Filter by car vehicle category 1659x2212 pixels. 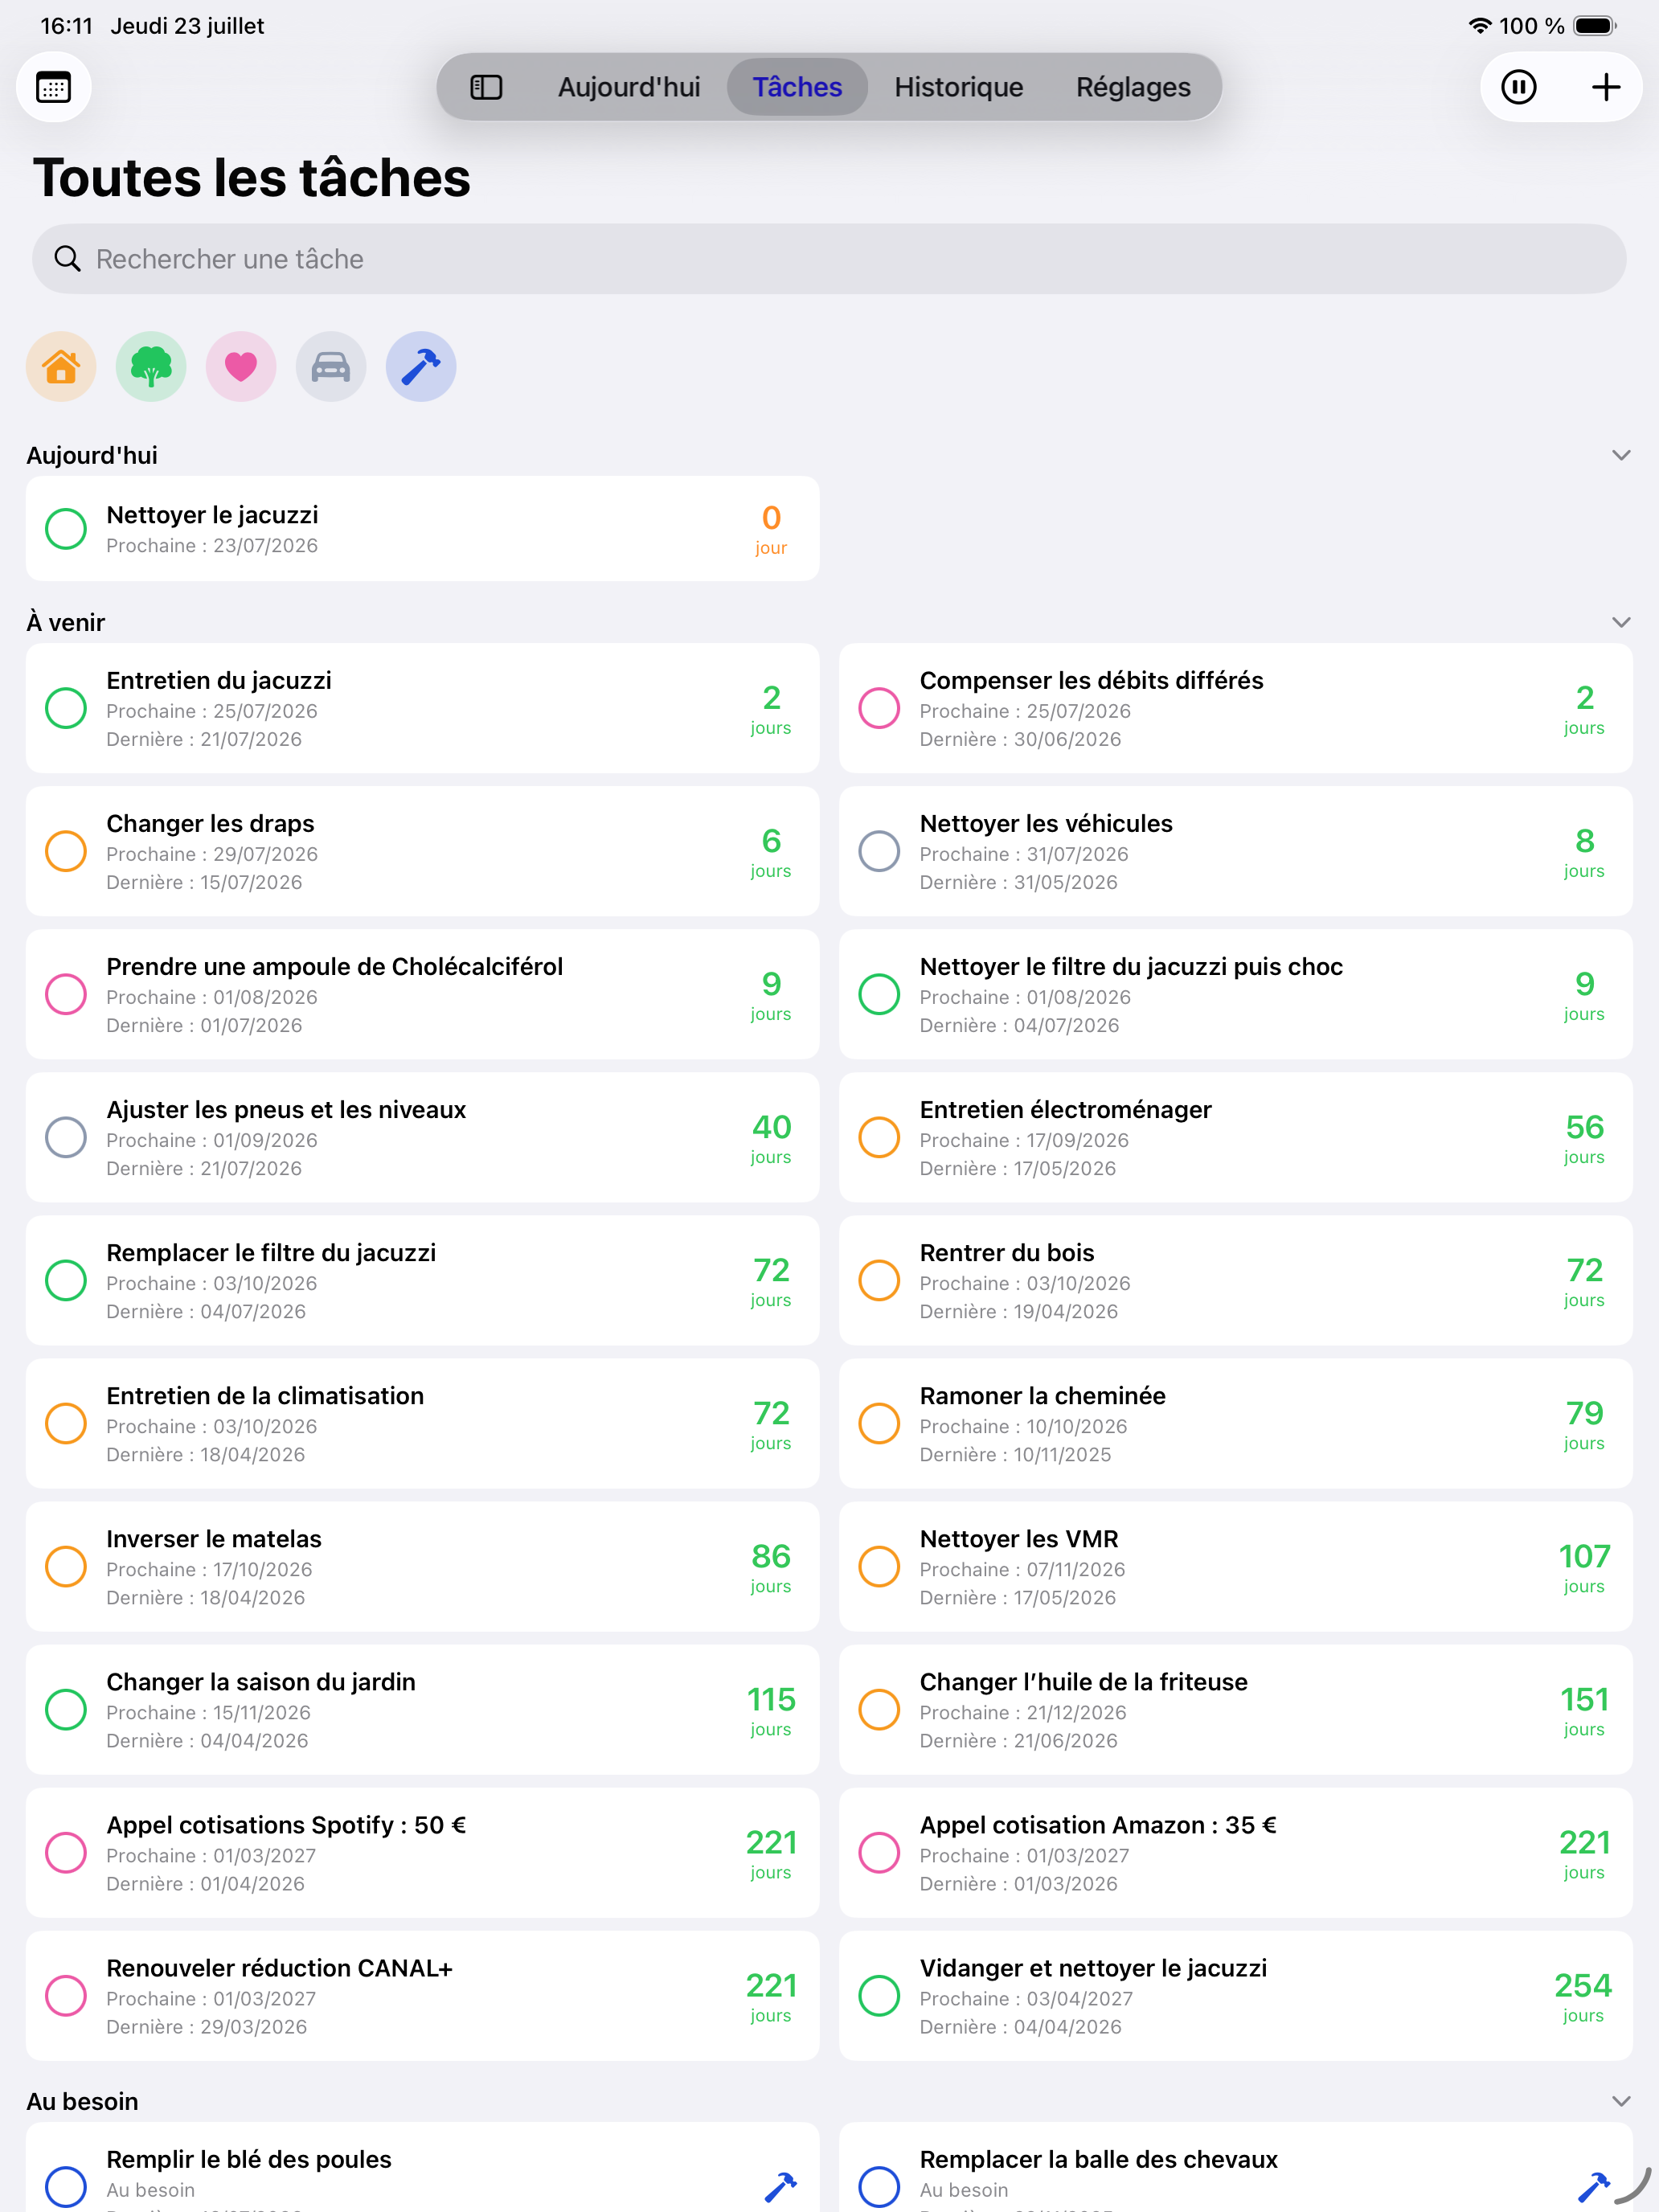click(331, 366)
